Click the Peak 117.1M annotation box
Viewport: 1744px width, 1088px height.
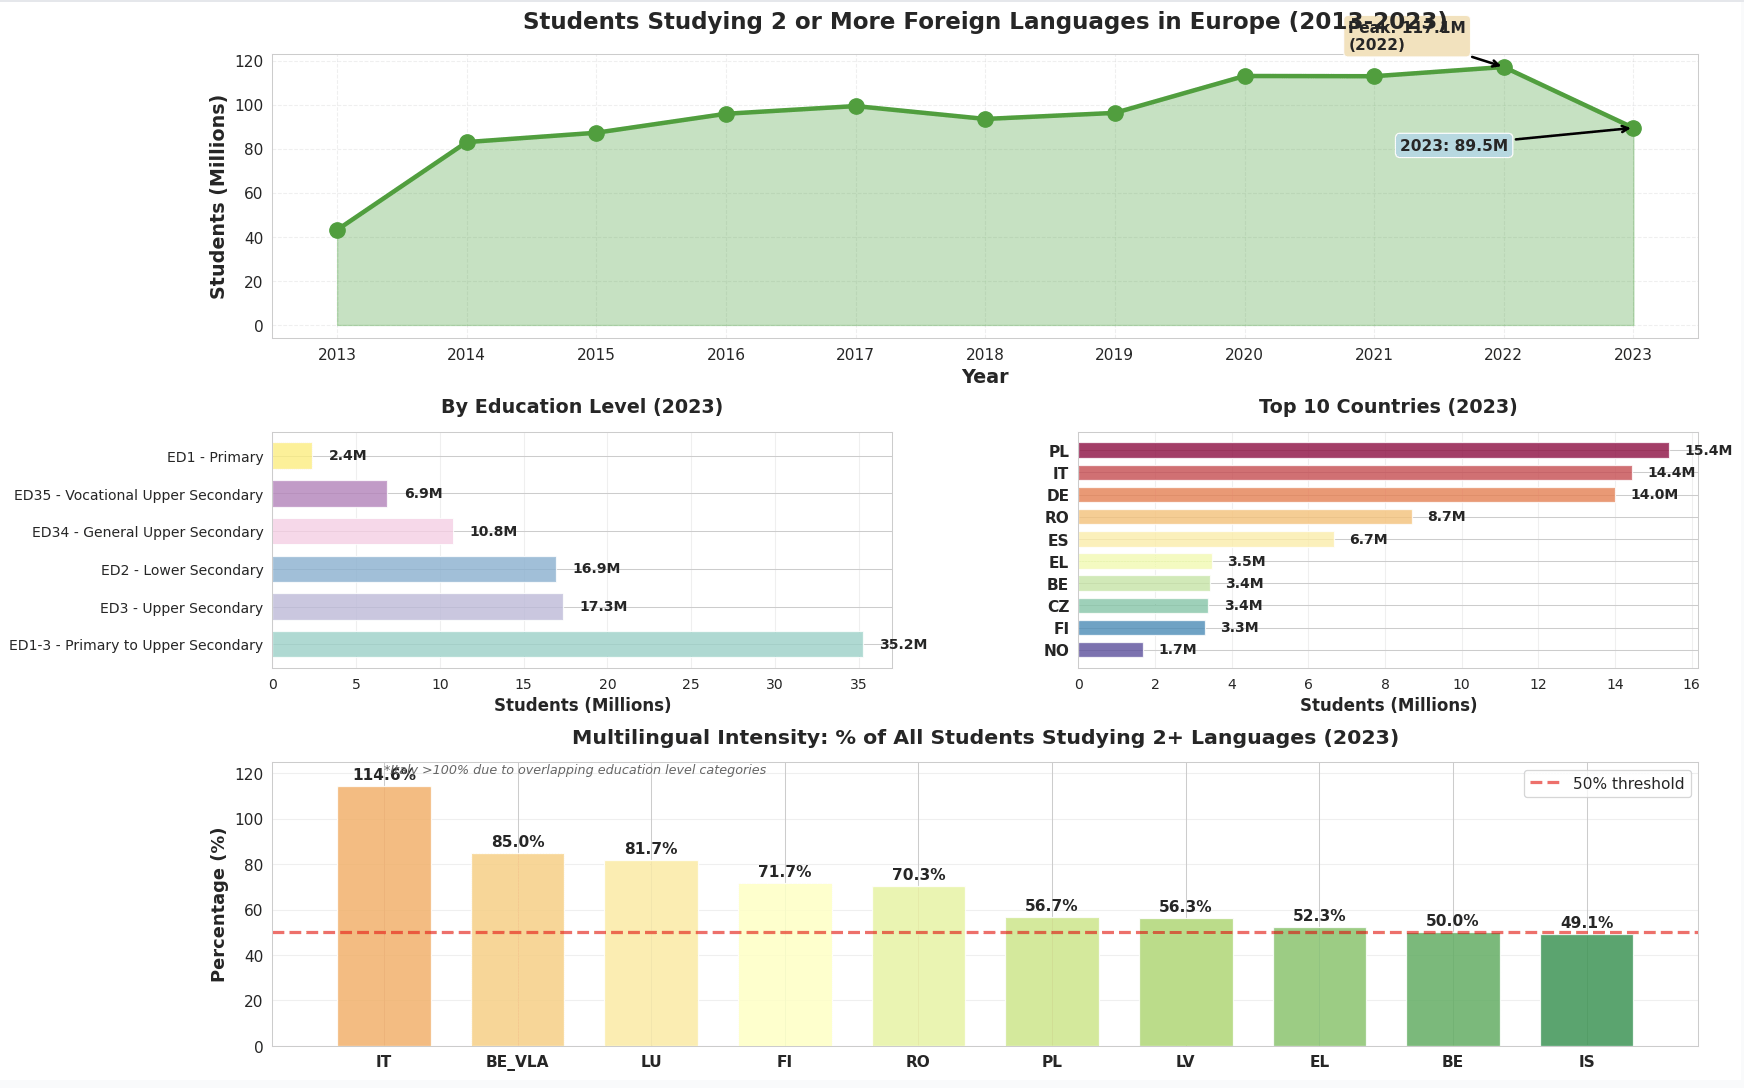tap(1406, 37)
